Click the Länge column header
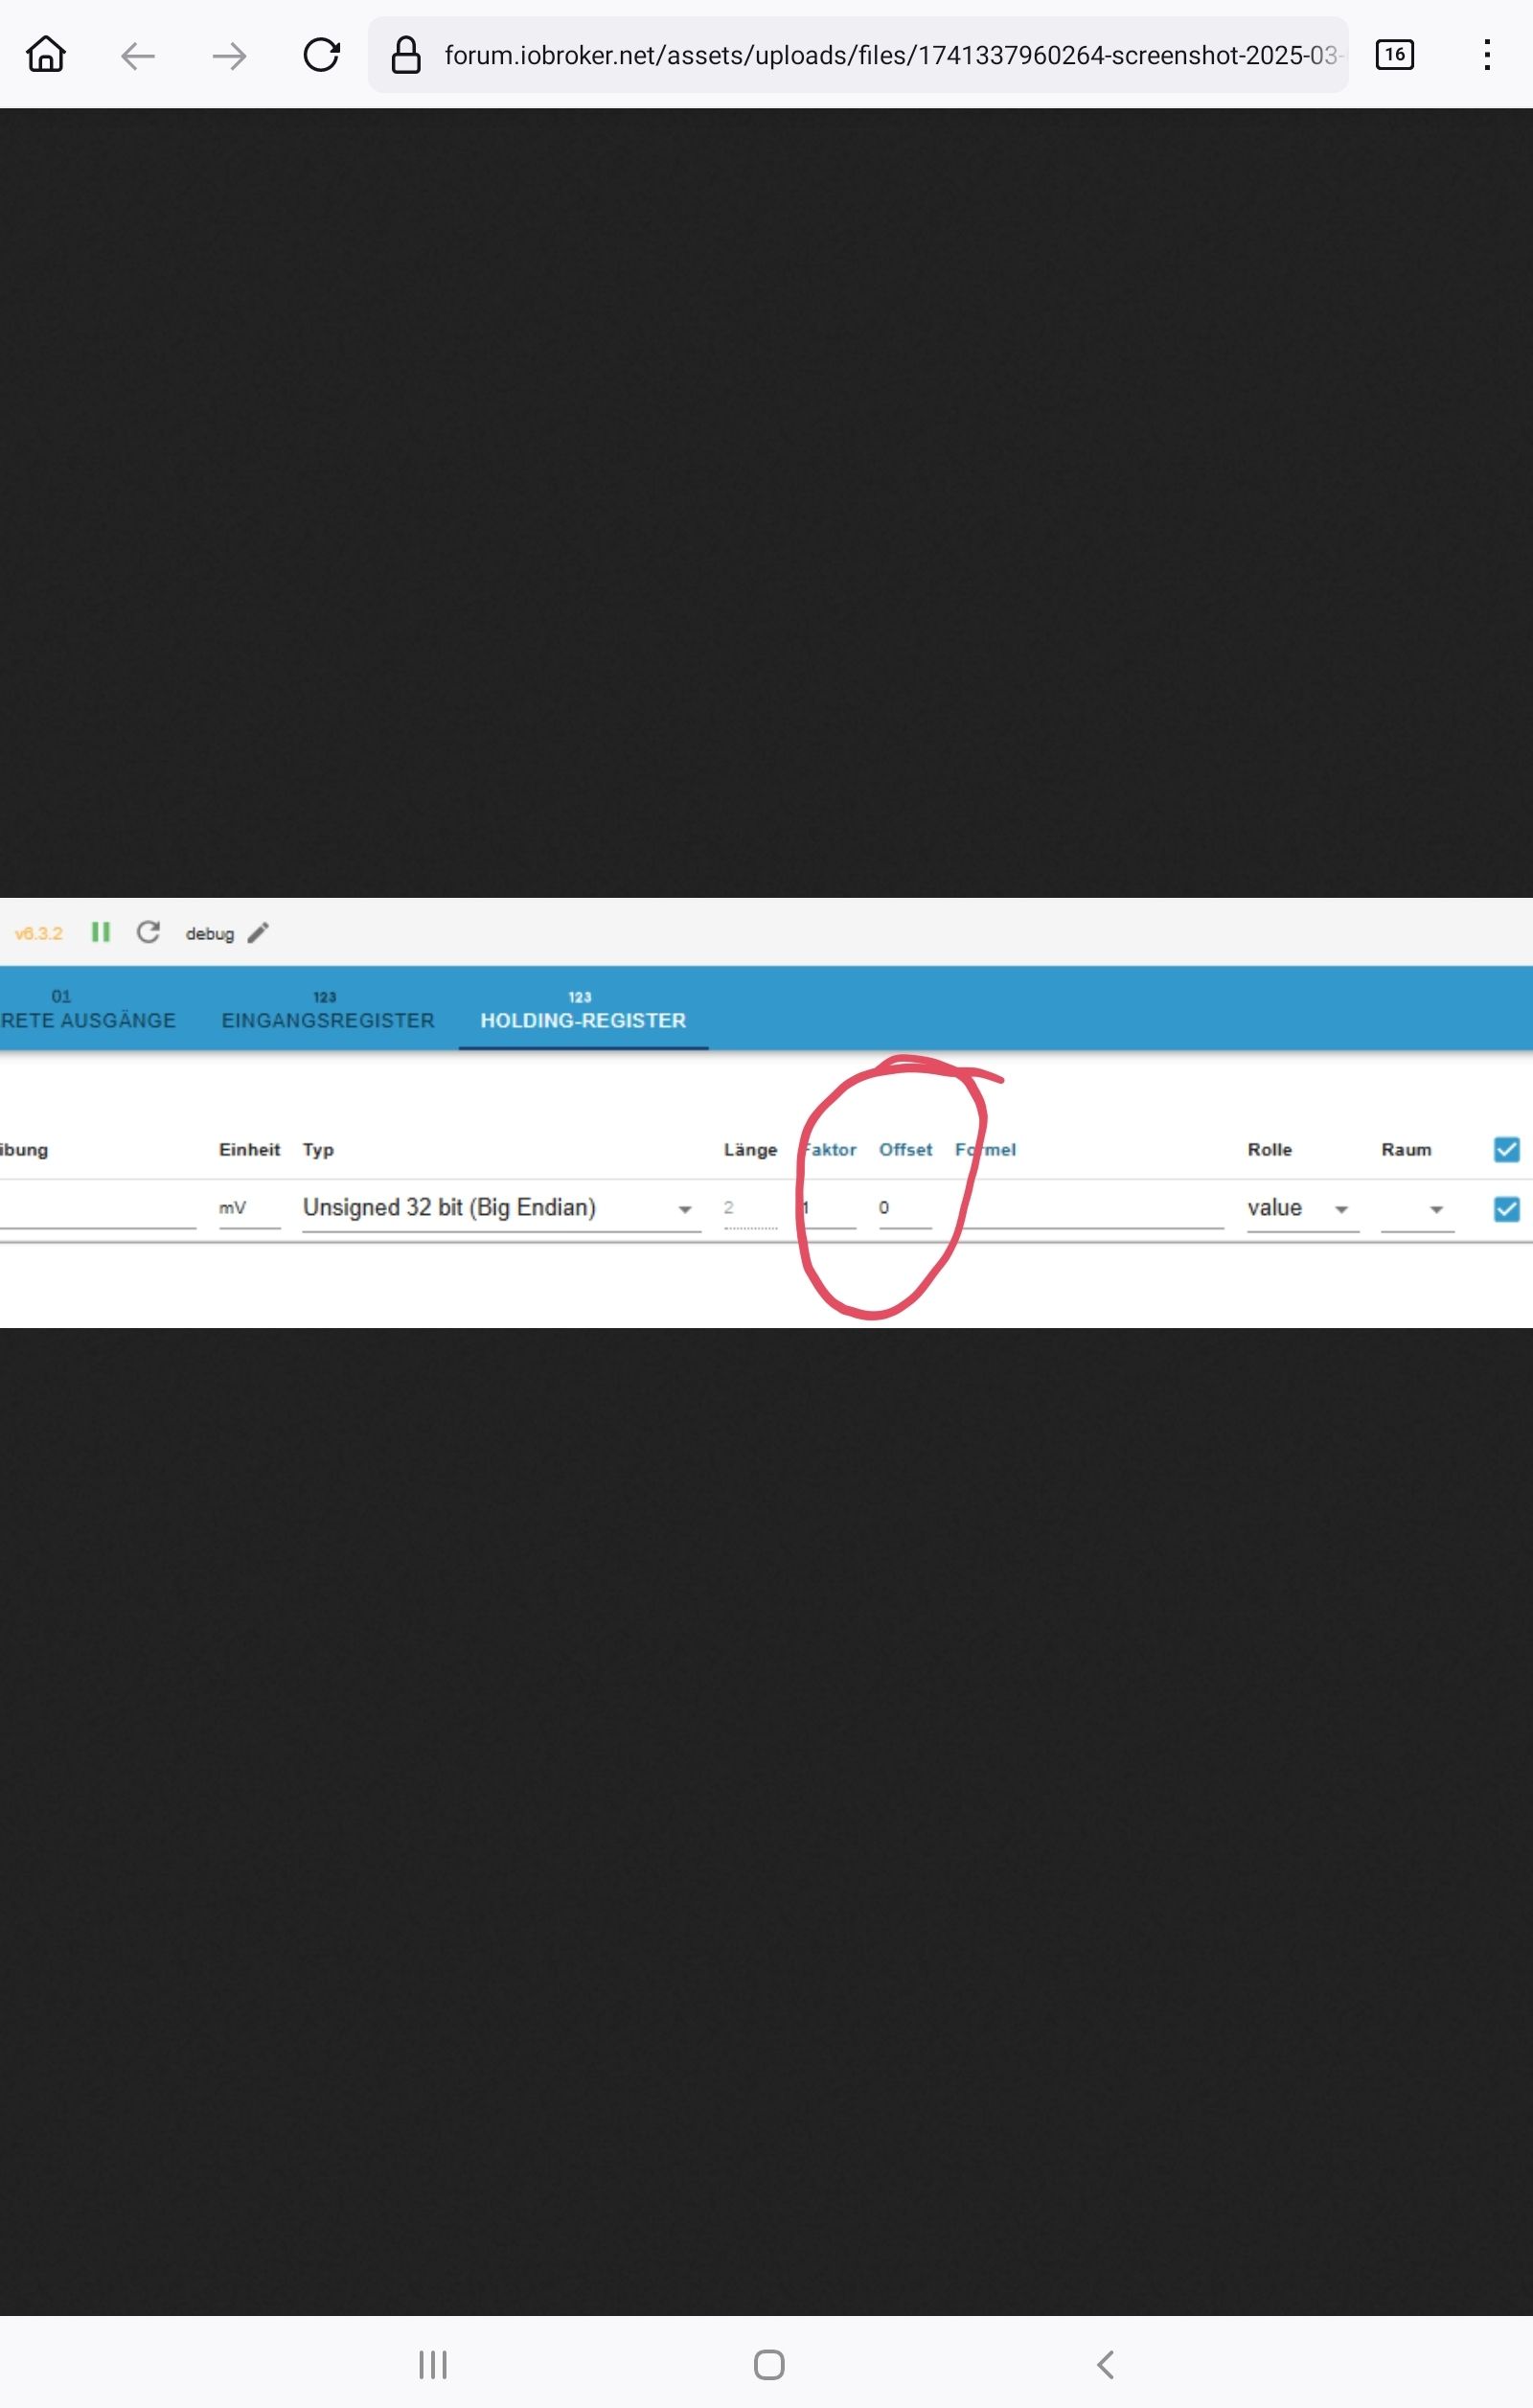The image size is (1533, 2408). click(x=750, y=1149)
